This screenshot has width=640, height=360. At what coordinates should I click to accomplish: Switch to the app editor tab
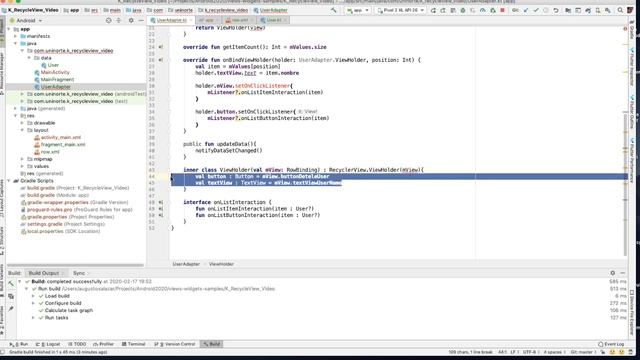(207, 20)
